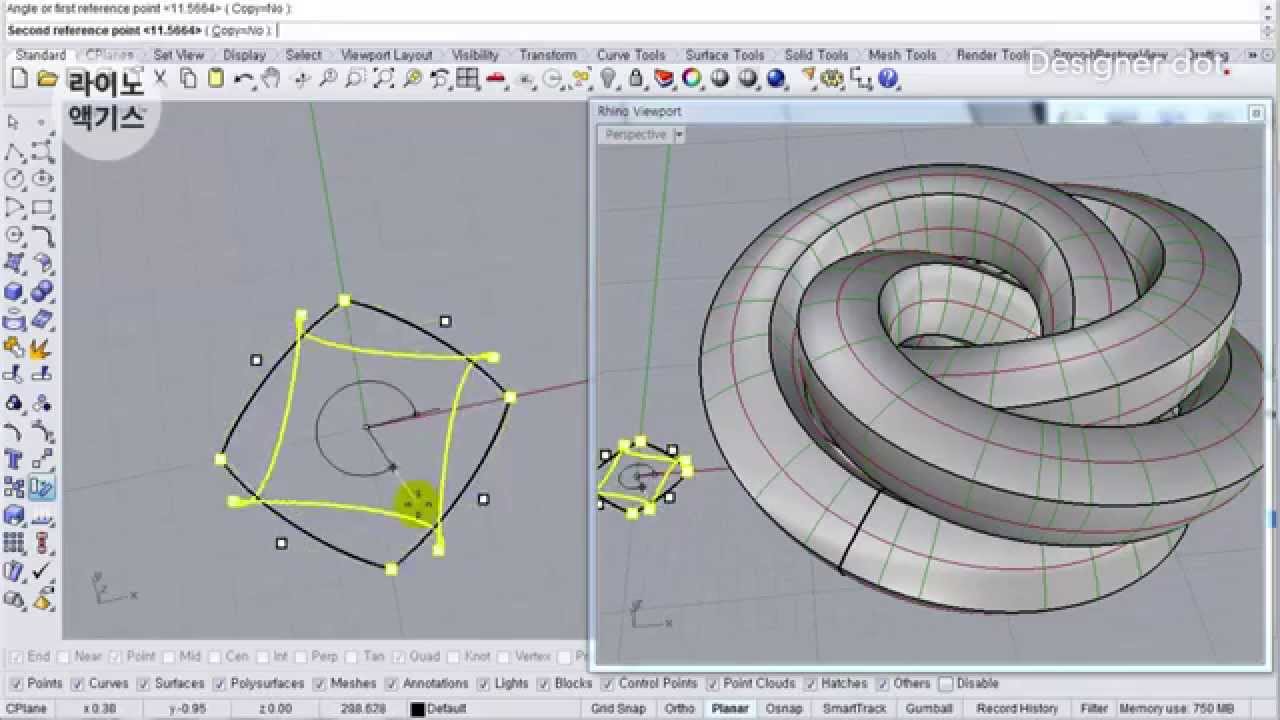The image size is (1280, 720).
Task: Toggle Planar in status bar
Action: point(730,709)
